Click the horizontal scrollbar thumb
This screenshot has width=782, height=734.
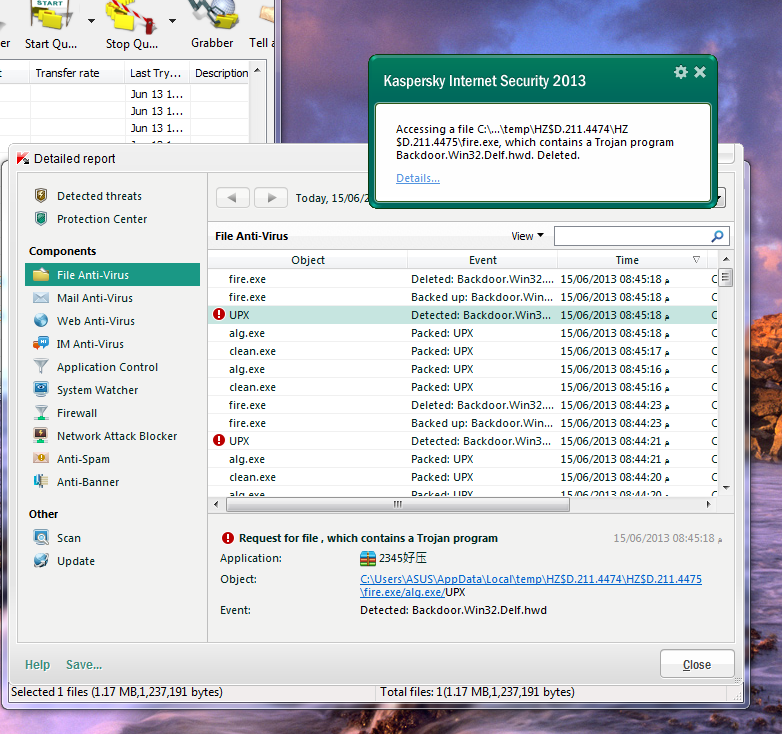pyautogui.click(x=397, y=505)
